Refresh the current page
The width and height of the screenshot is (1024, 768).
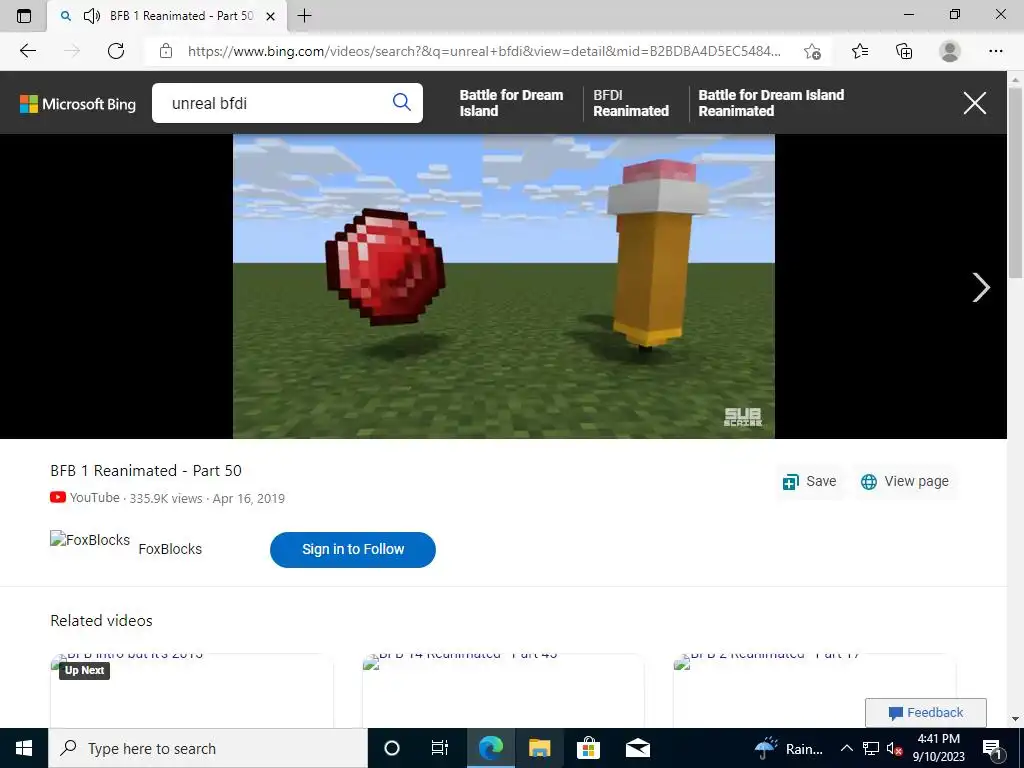point(116,51)
